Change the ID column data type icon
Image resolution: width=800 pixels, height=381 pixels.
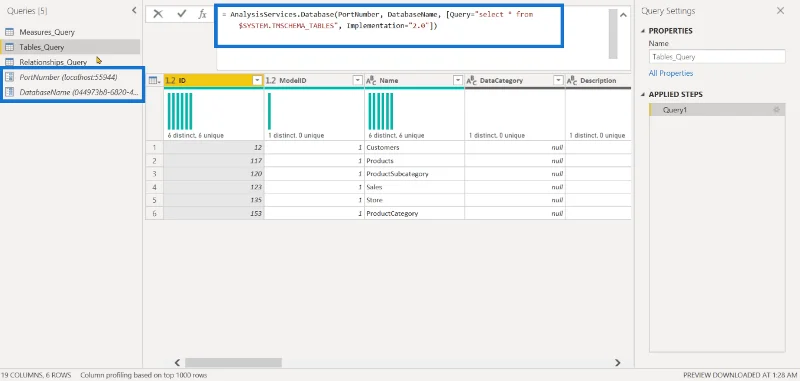coord(170,81)
